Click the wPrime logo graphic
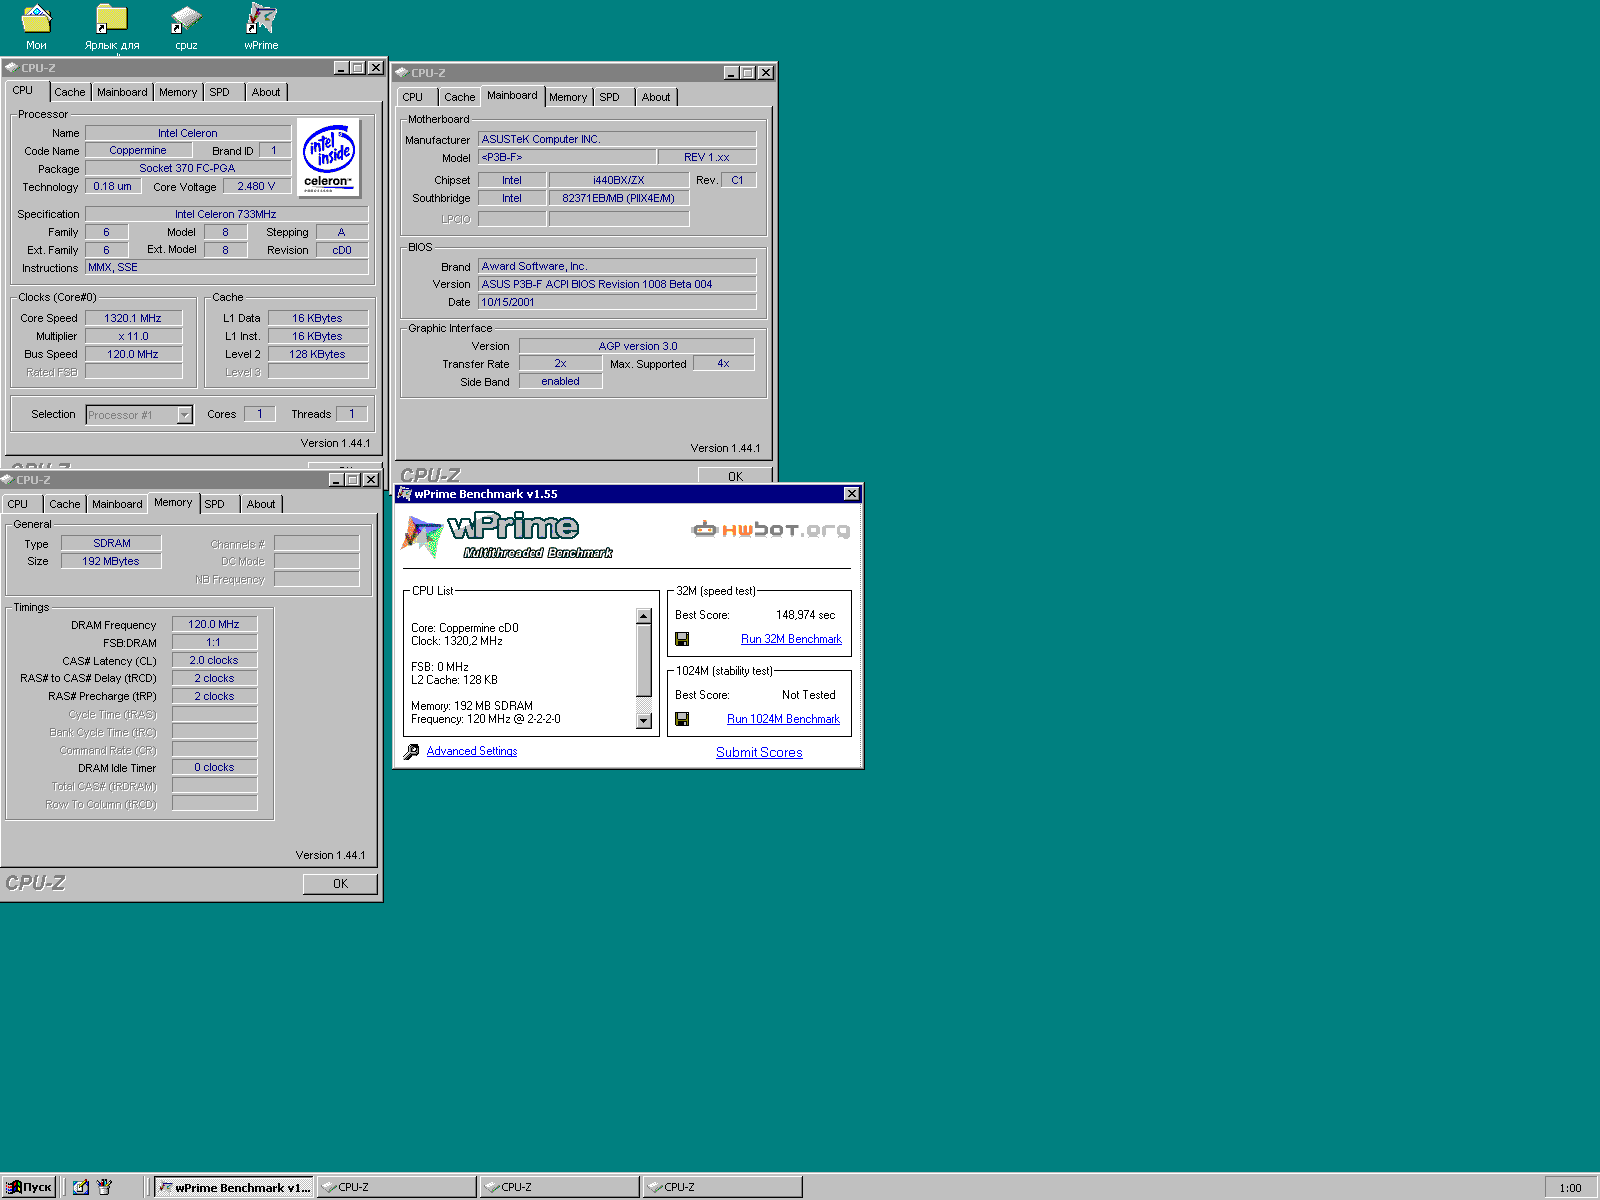The width and height of the screenshot is (1600, 1200). (x=505, y=535)
